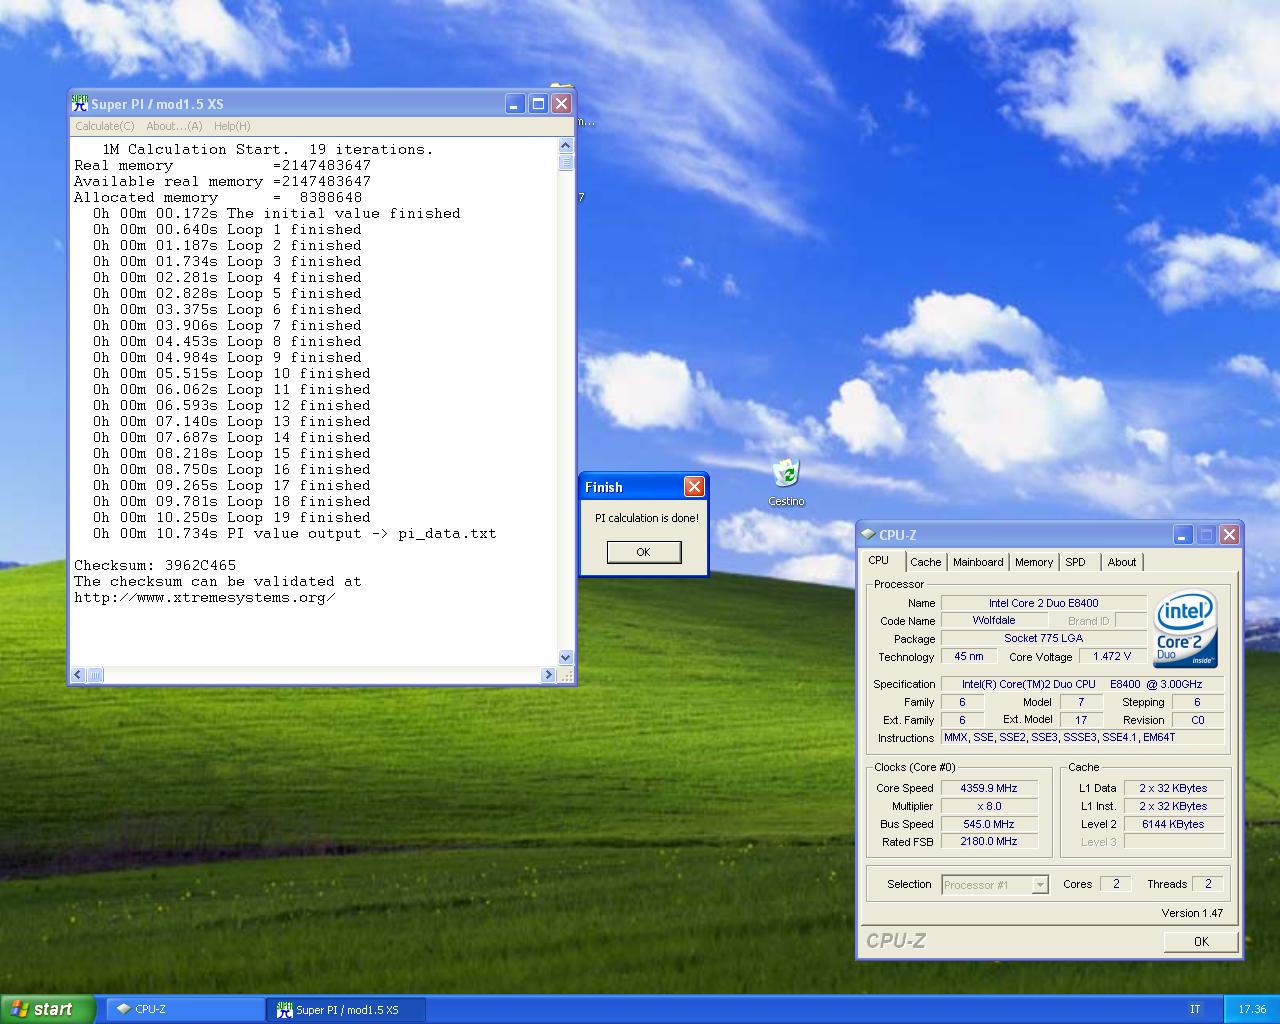This screenshot has width=1280, height=1024.
Task: Click the Version 1.47 label in CPU-Z
Action: coord(1192,913)
